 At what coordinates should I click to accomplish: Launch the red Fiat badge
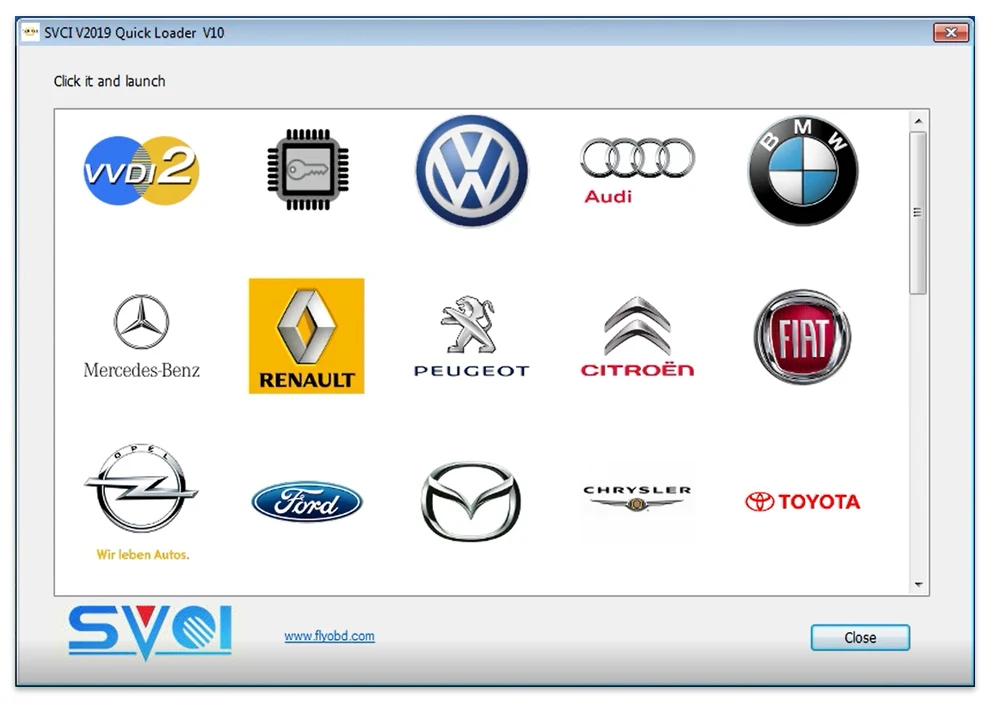coord(802,336)
